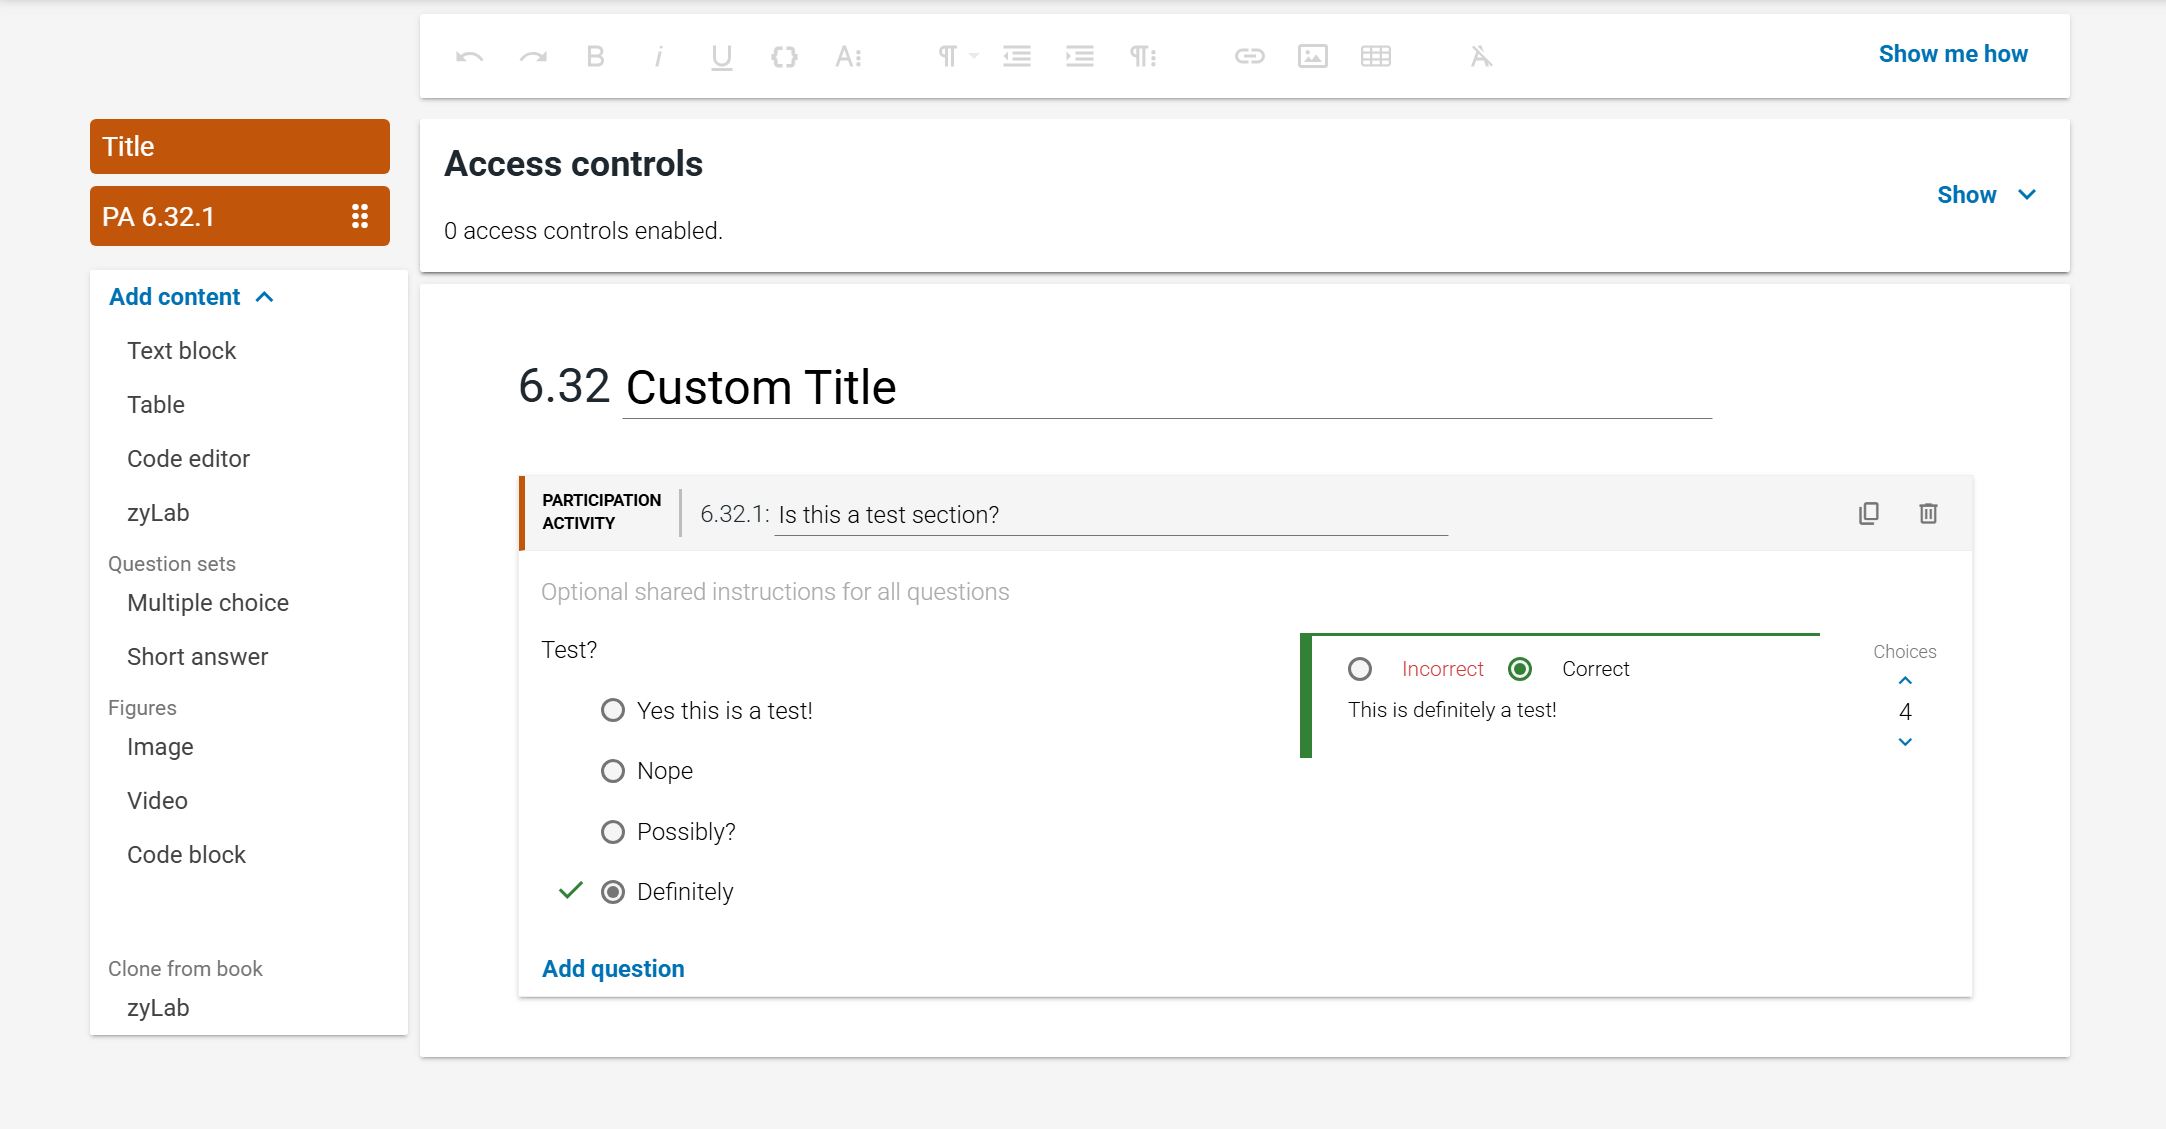The height and width of the screenshot is (1129, 2166).
Task: Click the redo icon
Action: (533, 57)
